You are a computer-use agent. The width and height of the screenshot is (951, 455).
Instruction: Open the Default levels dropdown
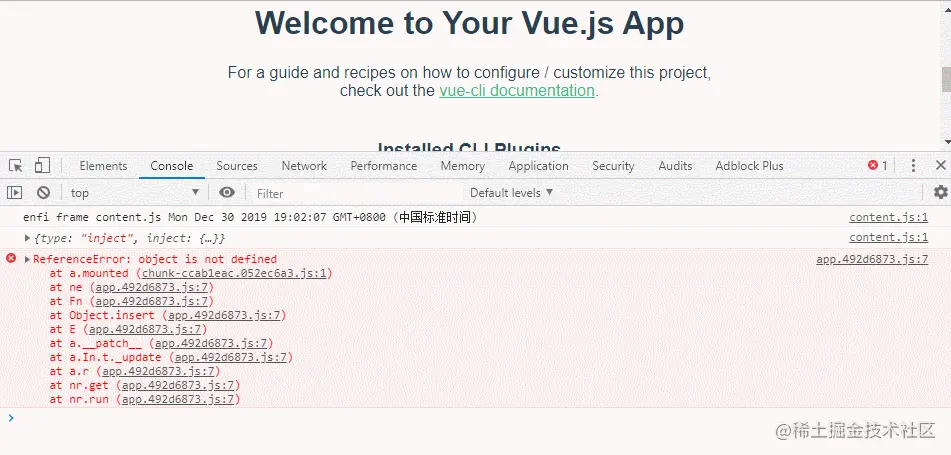(x=511, y=193)
